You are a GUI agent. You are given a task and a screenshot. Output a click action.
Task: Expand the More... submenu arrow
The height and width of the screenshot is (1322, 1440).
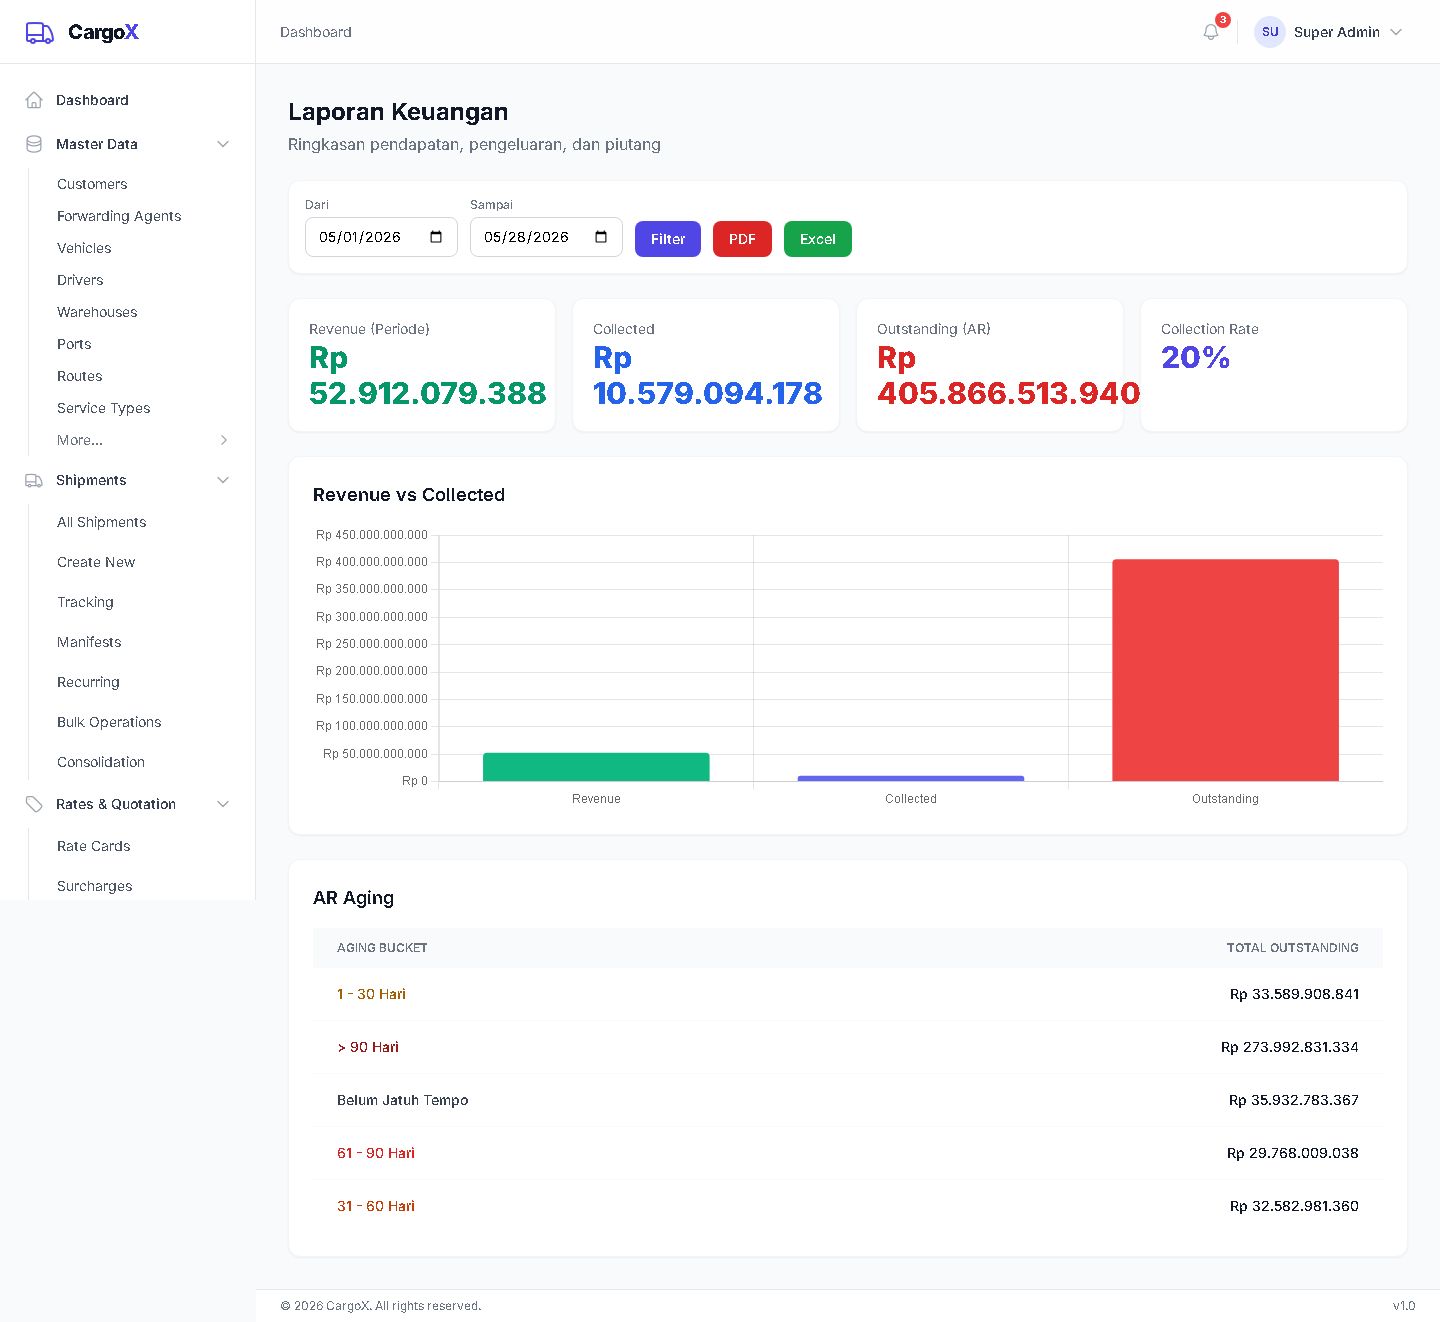pyautogui.click(x=224, y=440)
